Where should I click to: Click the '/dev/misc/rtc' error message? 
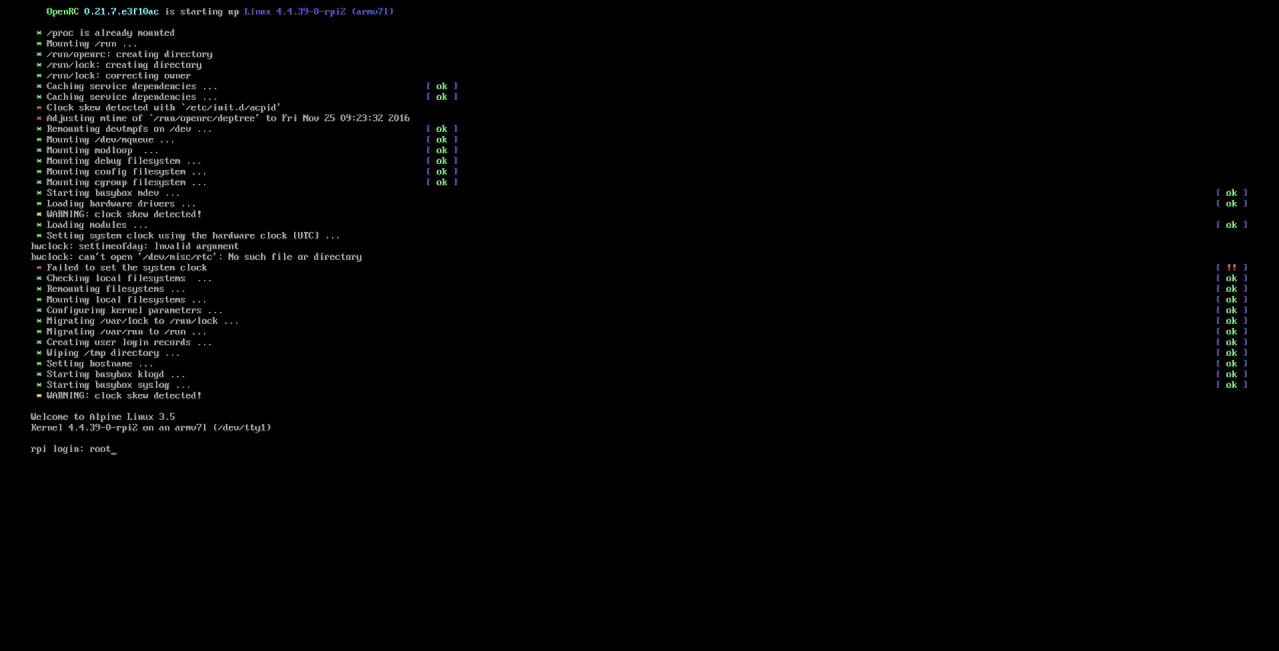pos(196,256)
